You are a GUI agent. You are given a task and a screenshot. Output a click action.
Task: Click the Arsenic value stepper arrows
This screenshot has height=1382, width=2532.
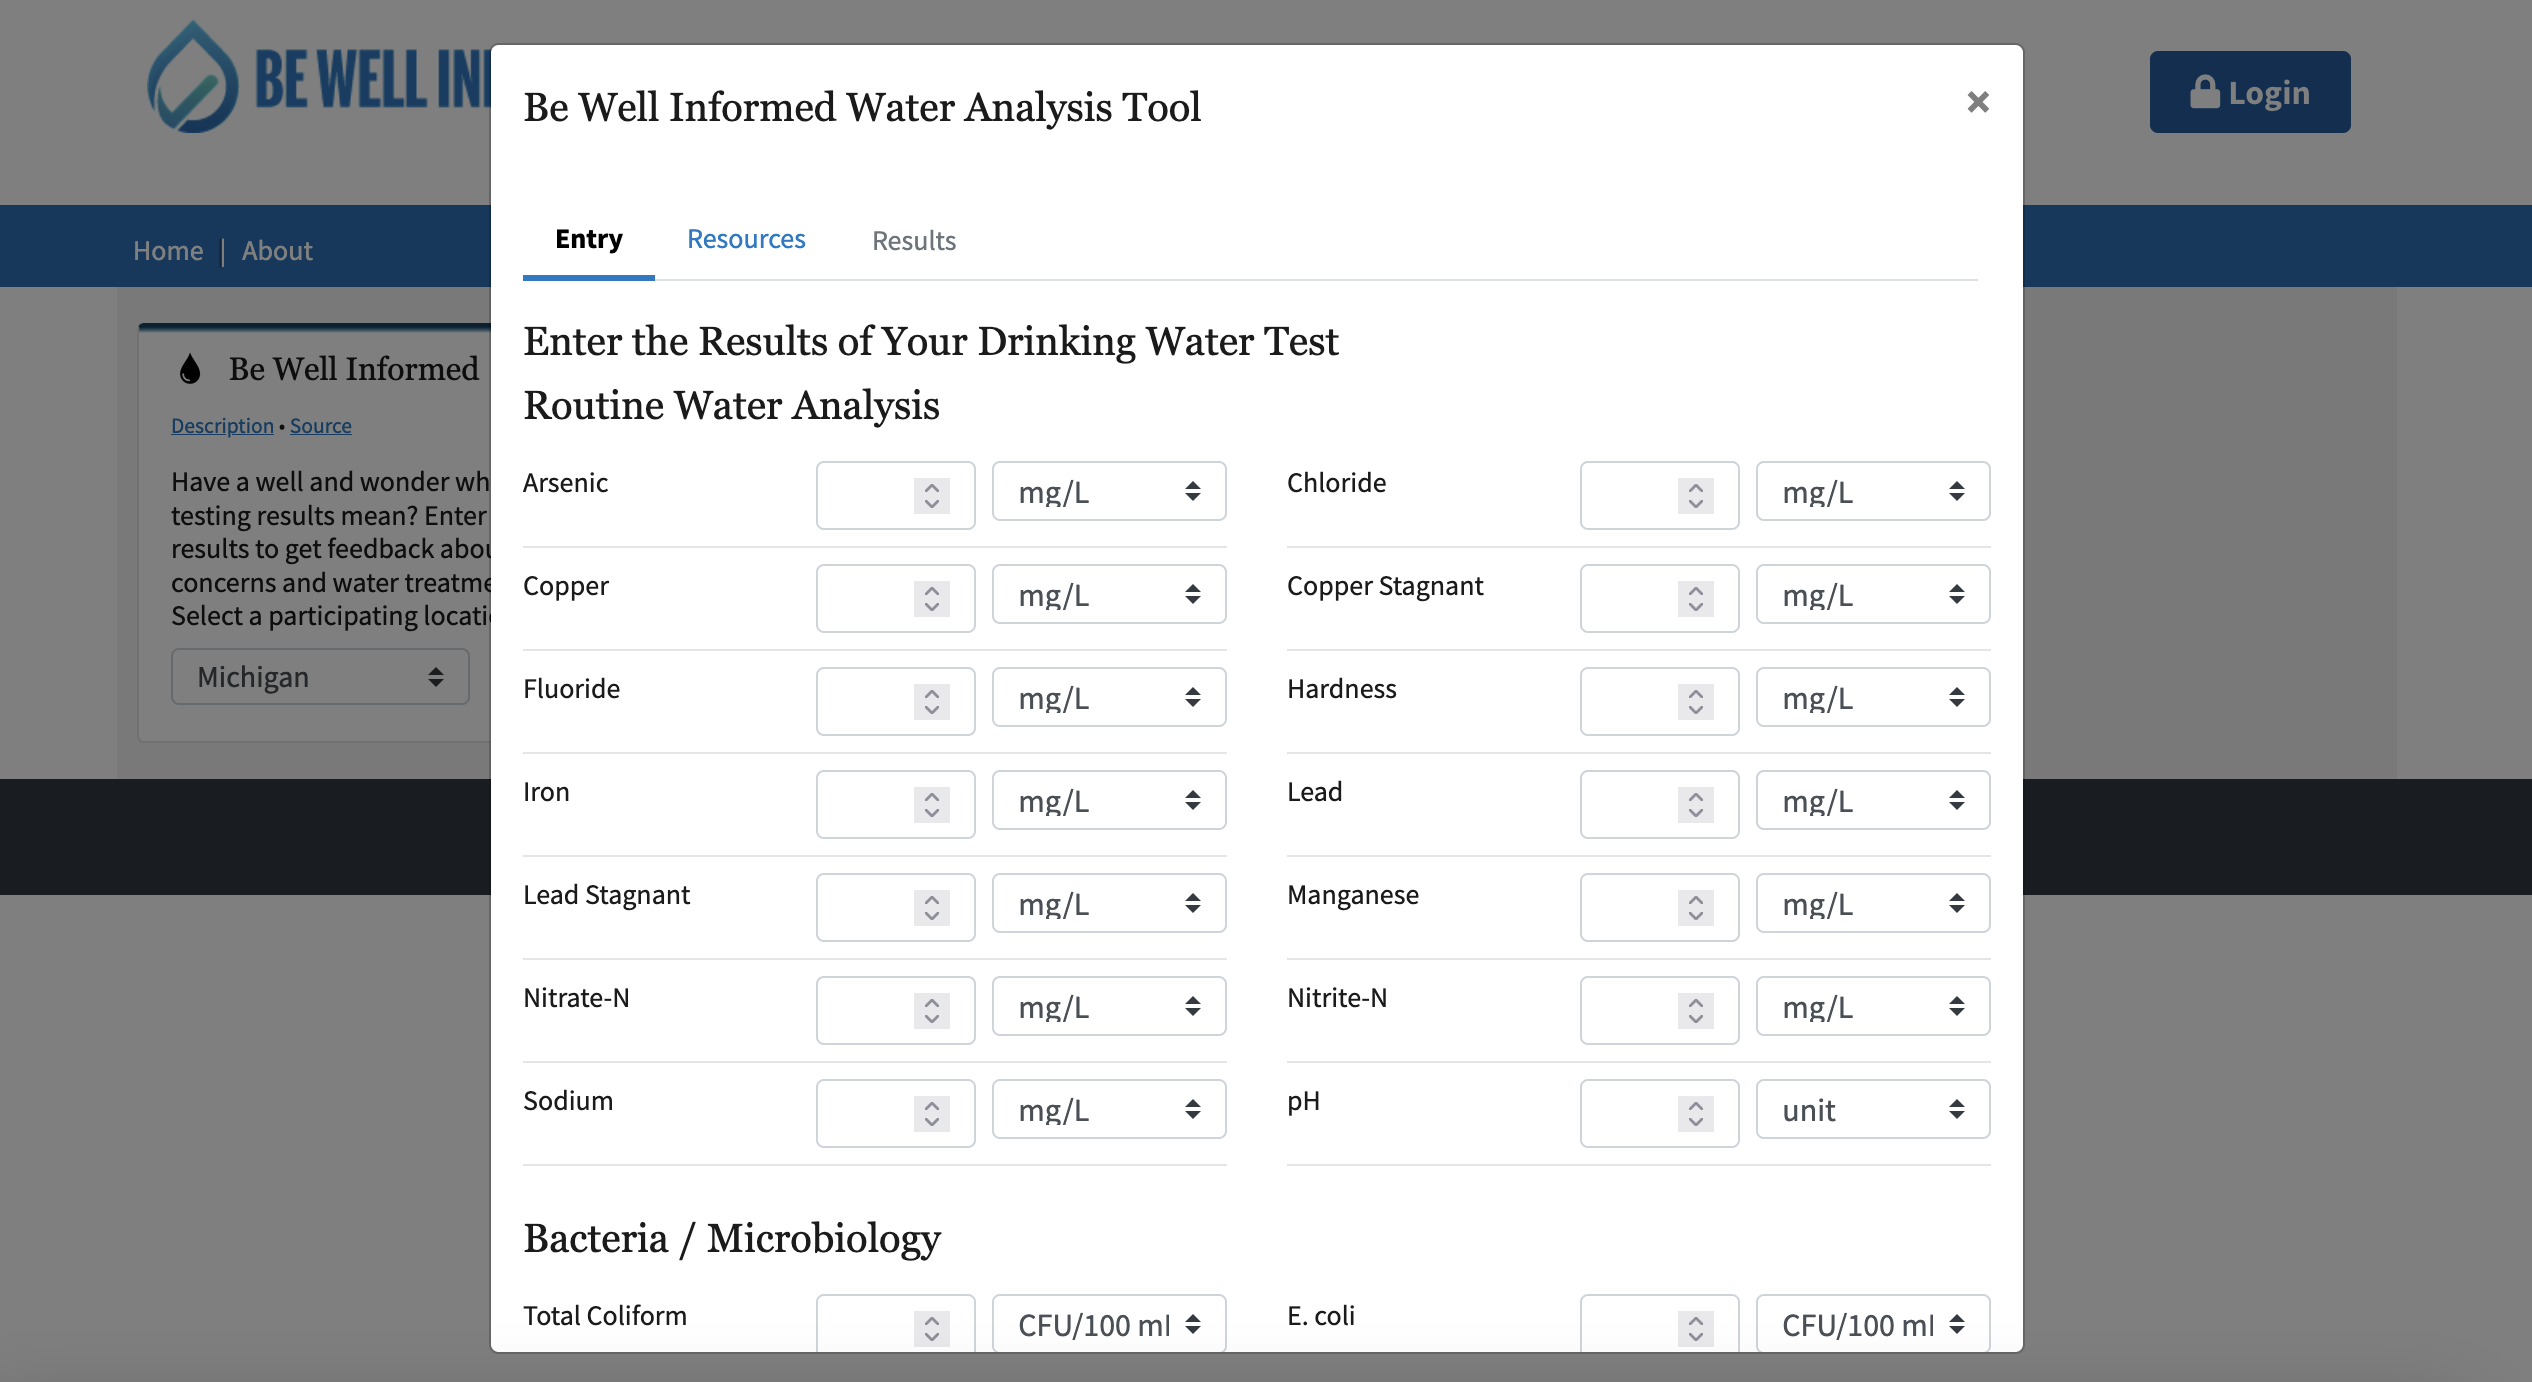point(931,495)
